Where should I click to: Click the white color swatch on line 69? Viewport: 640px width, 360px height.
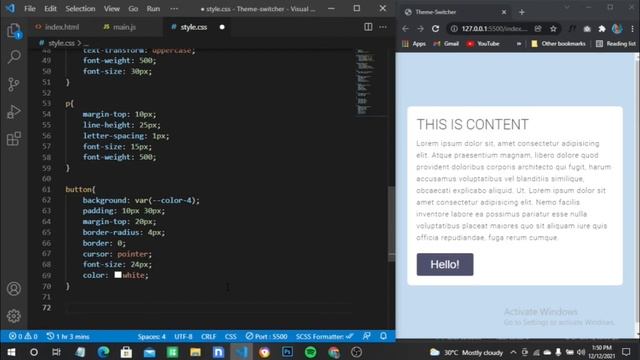coord(118,275)
